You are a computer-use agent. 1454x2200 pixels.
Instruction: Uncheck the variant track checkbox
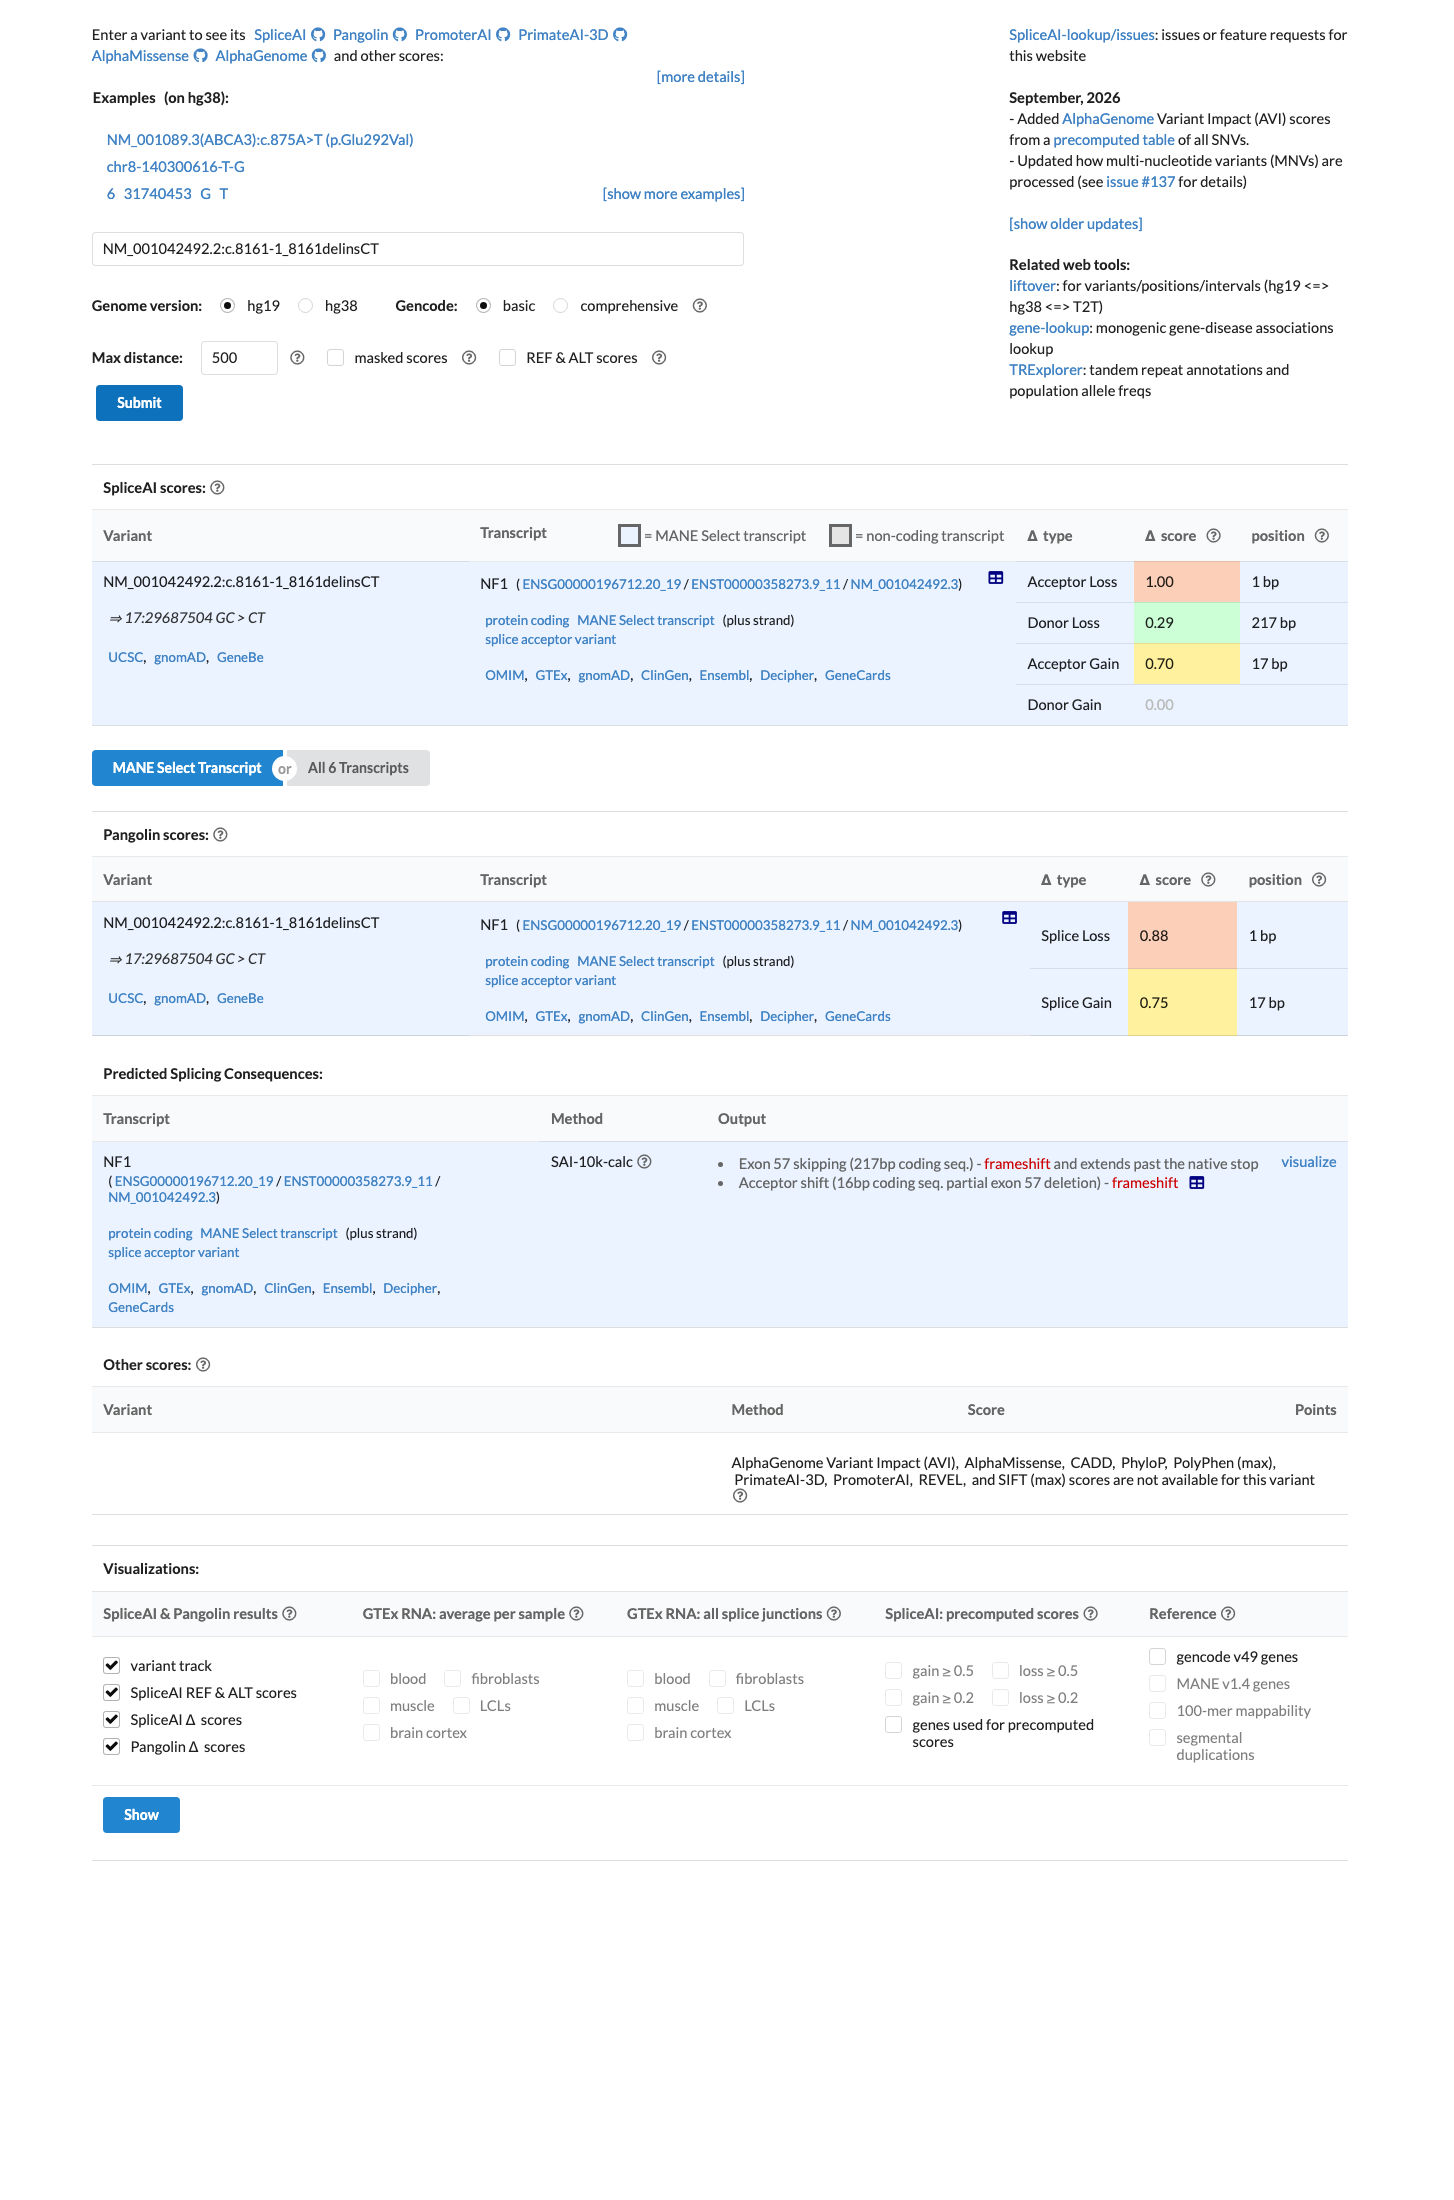pyautogui.click(x=112, y=1666)
